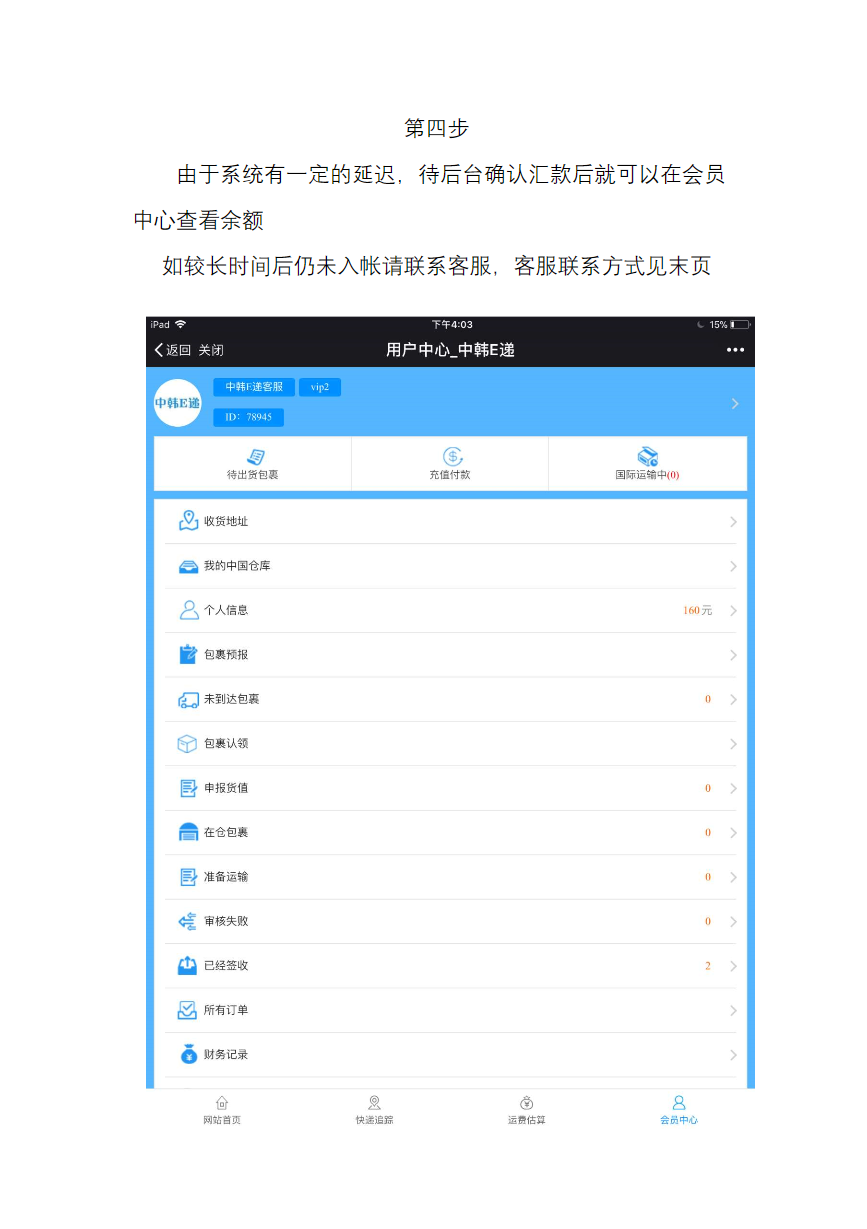Tap the vip2 badge

coord(320,387)
